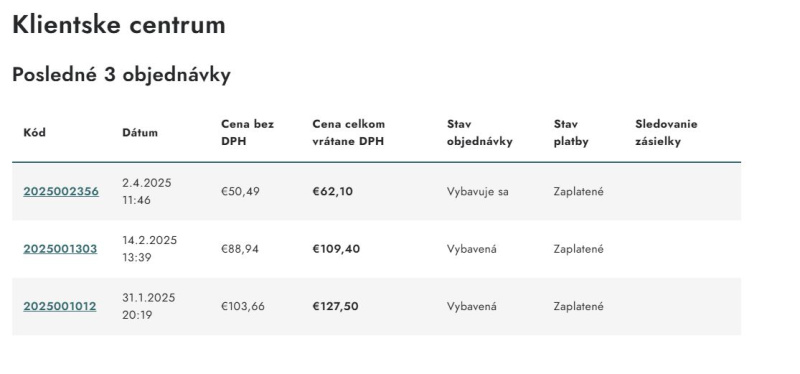This screenshot has width=800, height=374.
Task: Click Zaplatené status of order 2025001012
Action: pos(579,306)
